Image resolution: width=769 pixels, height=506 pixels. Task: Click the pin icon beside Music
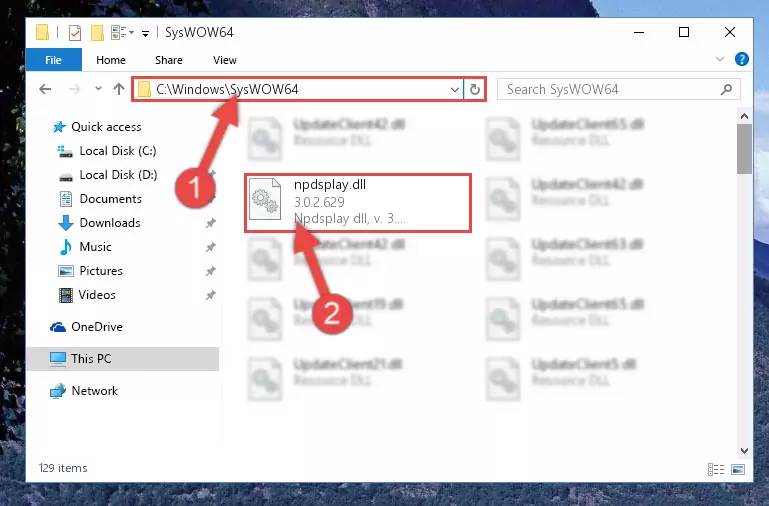210,247
